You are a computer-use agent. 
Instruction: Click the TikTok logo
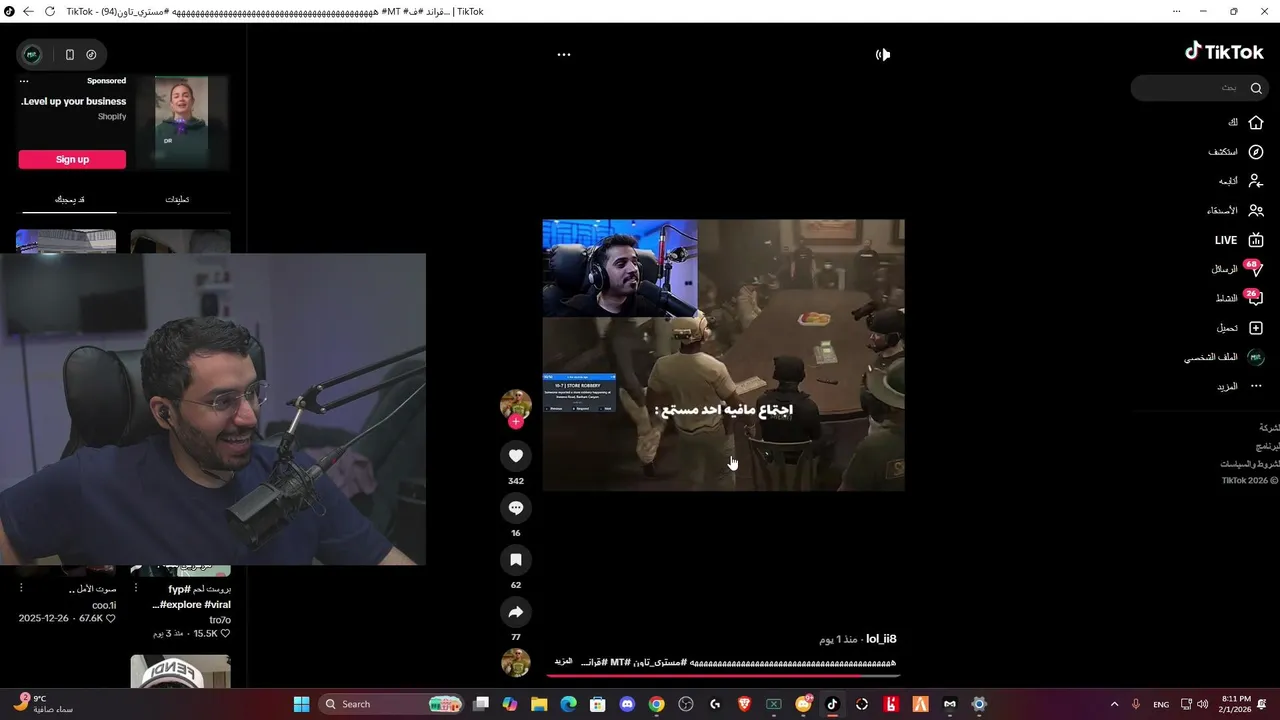point(1224,51)
